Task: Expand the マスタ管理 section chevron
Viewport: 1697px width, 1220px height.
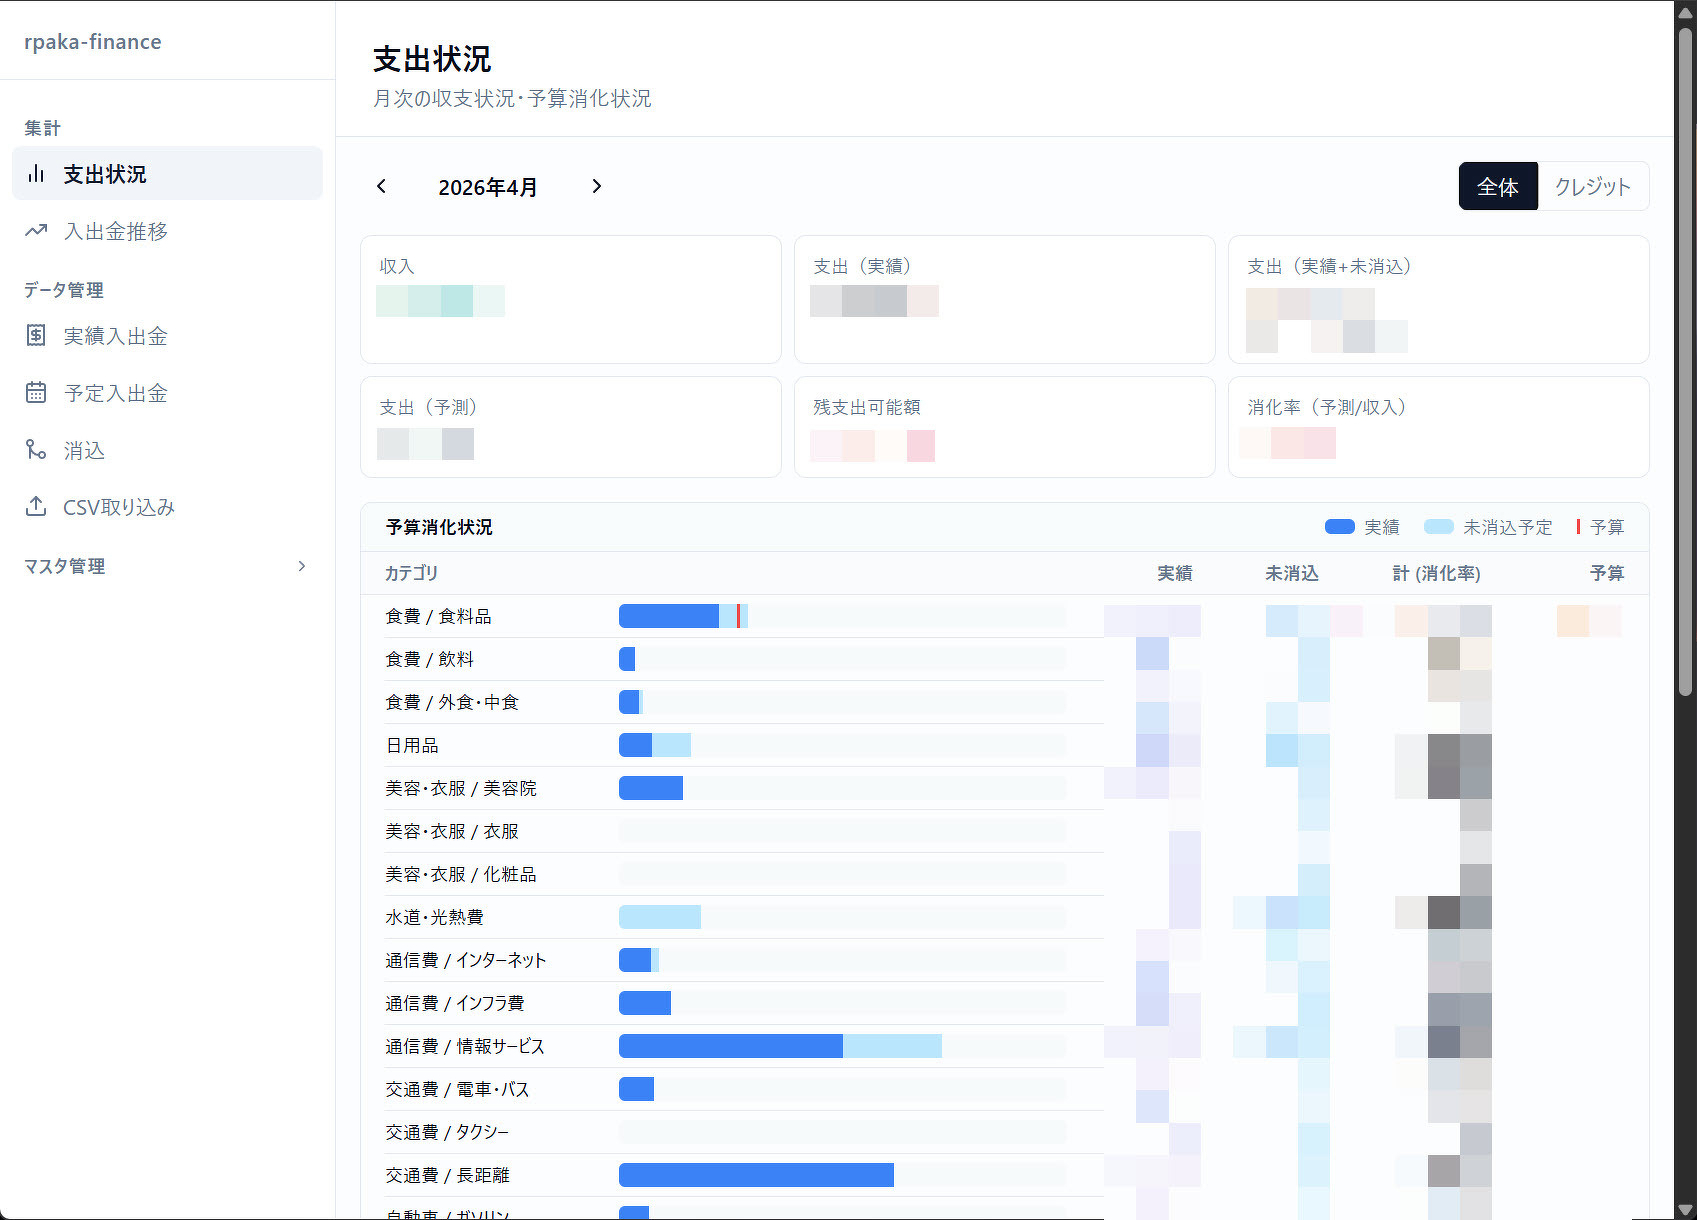Action: [x=302, y=566]
